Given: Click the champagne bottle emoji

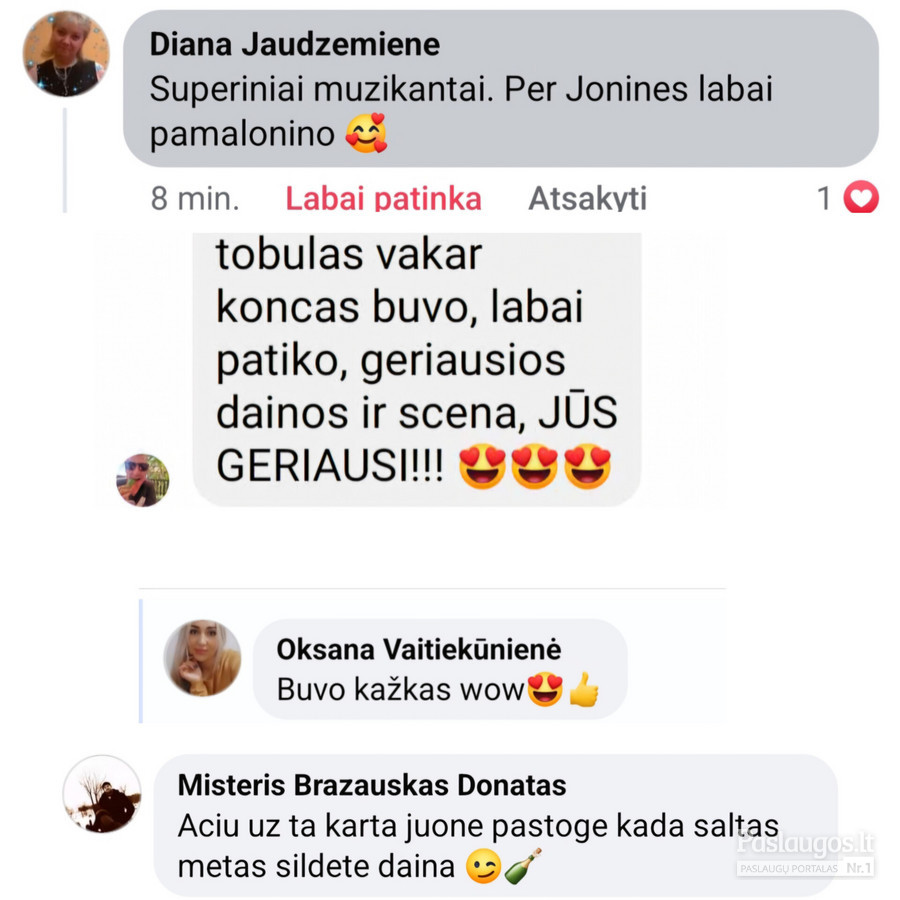Looking at the screenshot, I should [523, 866].
